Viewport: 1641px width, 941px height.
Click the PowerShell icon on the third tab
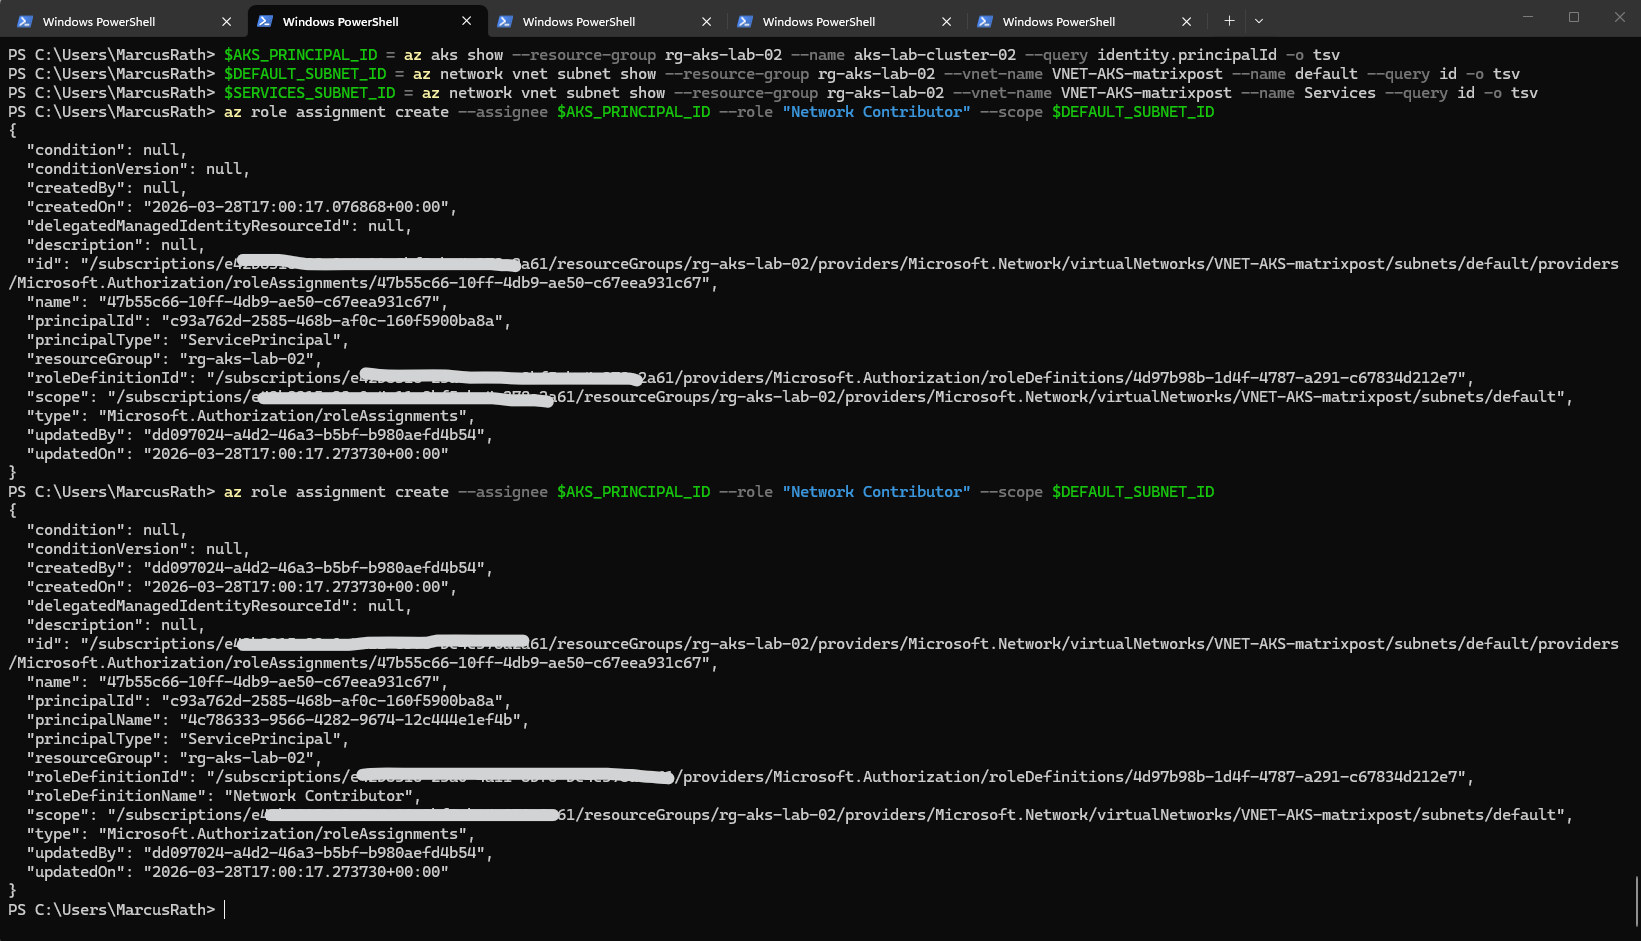pos(505,21)
